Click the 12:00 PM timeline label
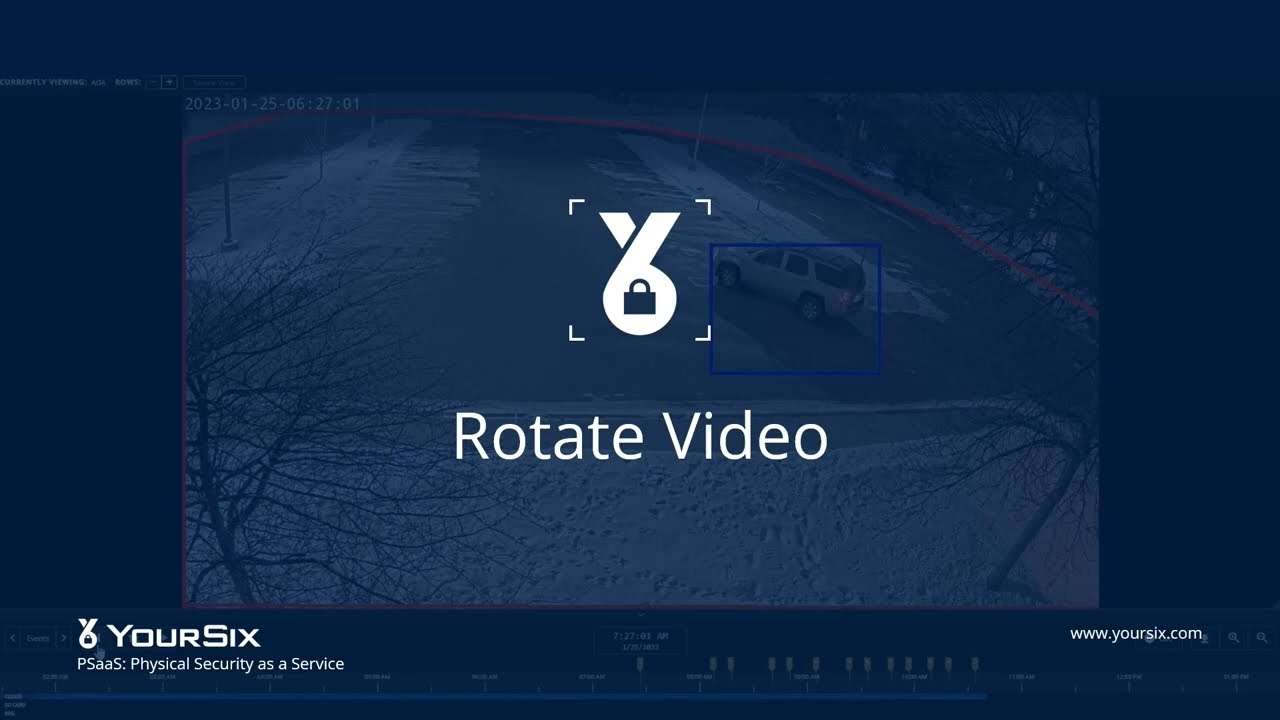Viewport: 1280px width, 720px height. click(x=1128, y=677)
